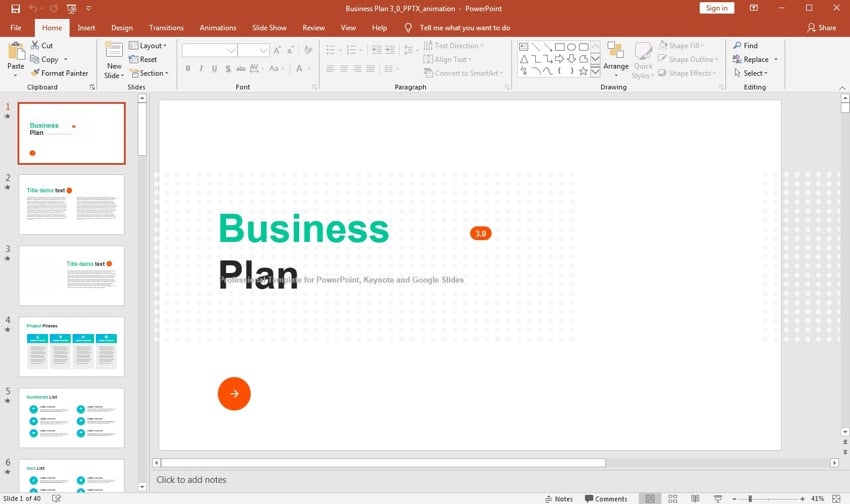The width and height of the screenshot is (850, 504).
Task: Switch to Slide Sorter view icon
Action: click(673, 498)
